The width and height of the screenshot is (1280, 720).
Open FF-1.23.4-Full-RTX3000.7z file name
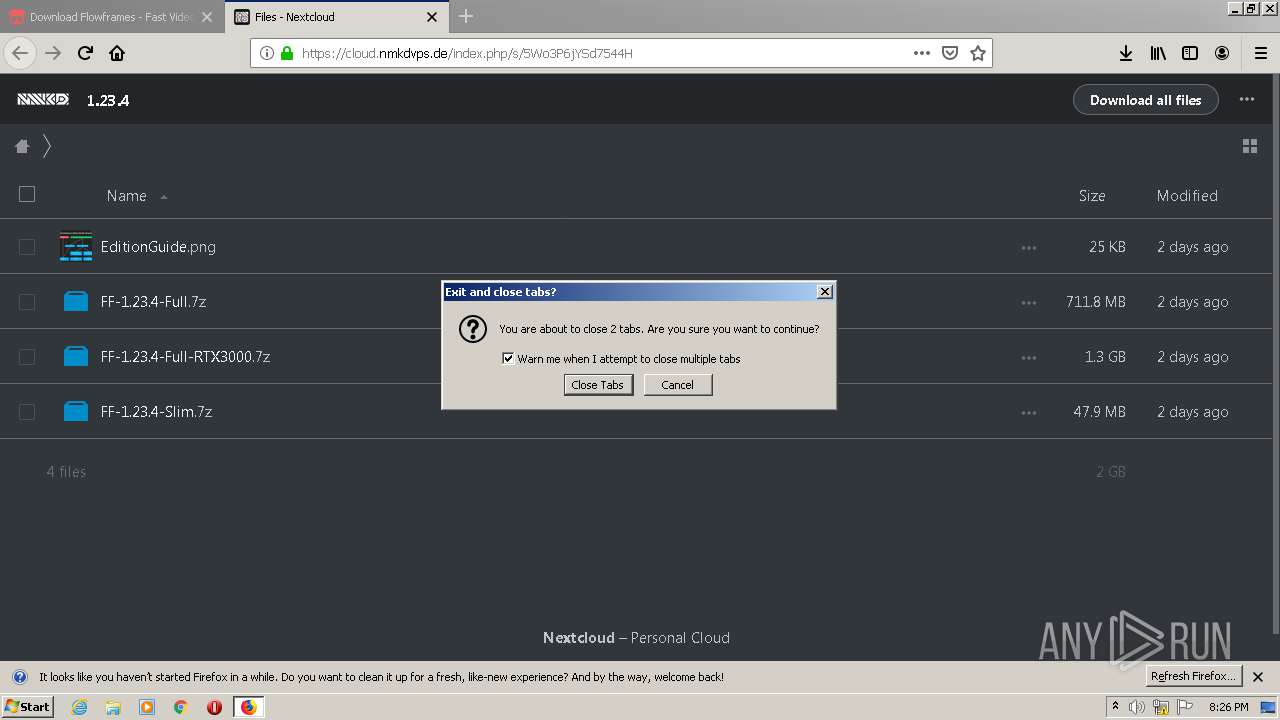185,357
